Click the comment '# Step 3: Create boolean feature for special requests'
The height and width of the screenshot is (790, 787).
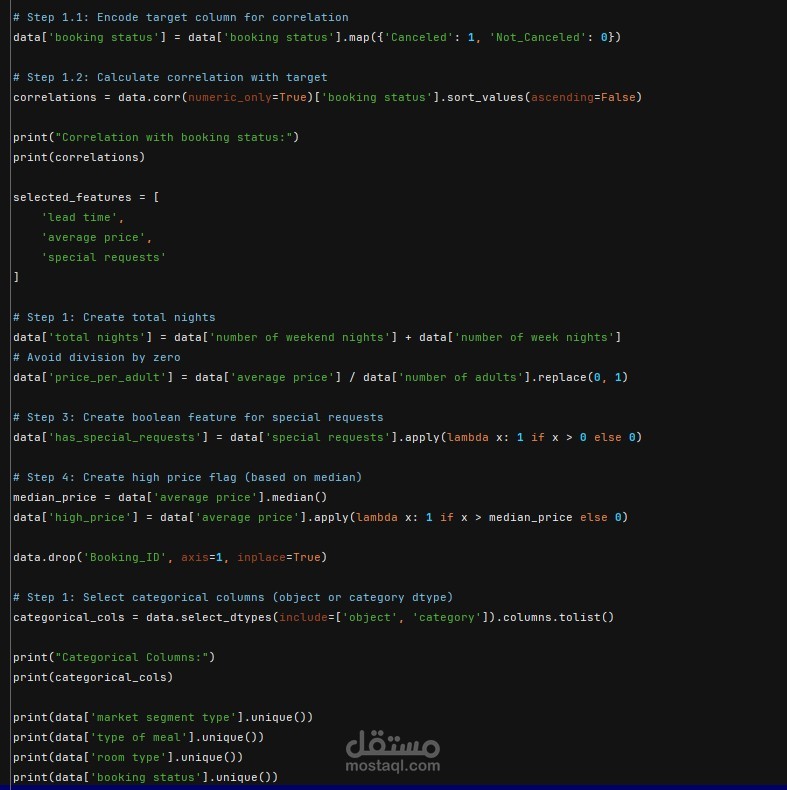click(x=198, y=418)
